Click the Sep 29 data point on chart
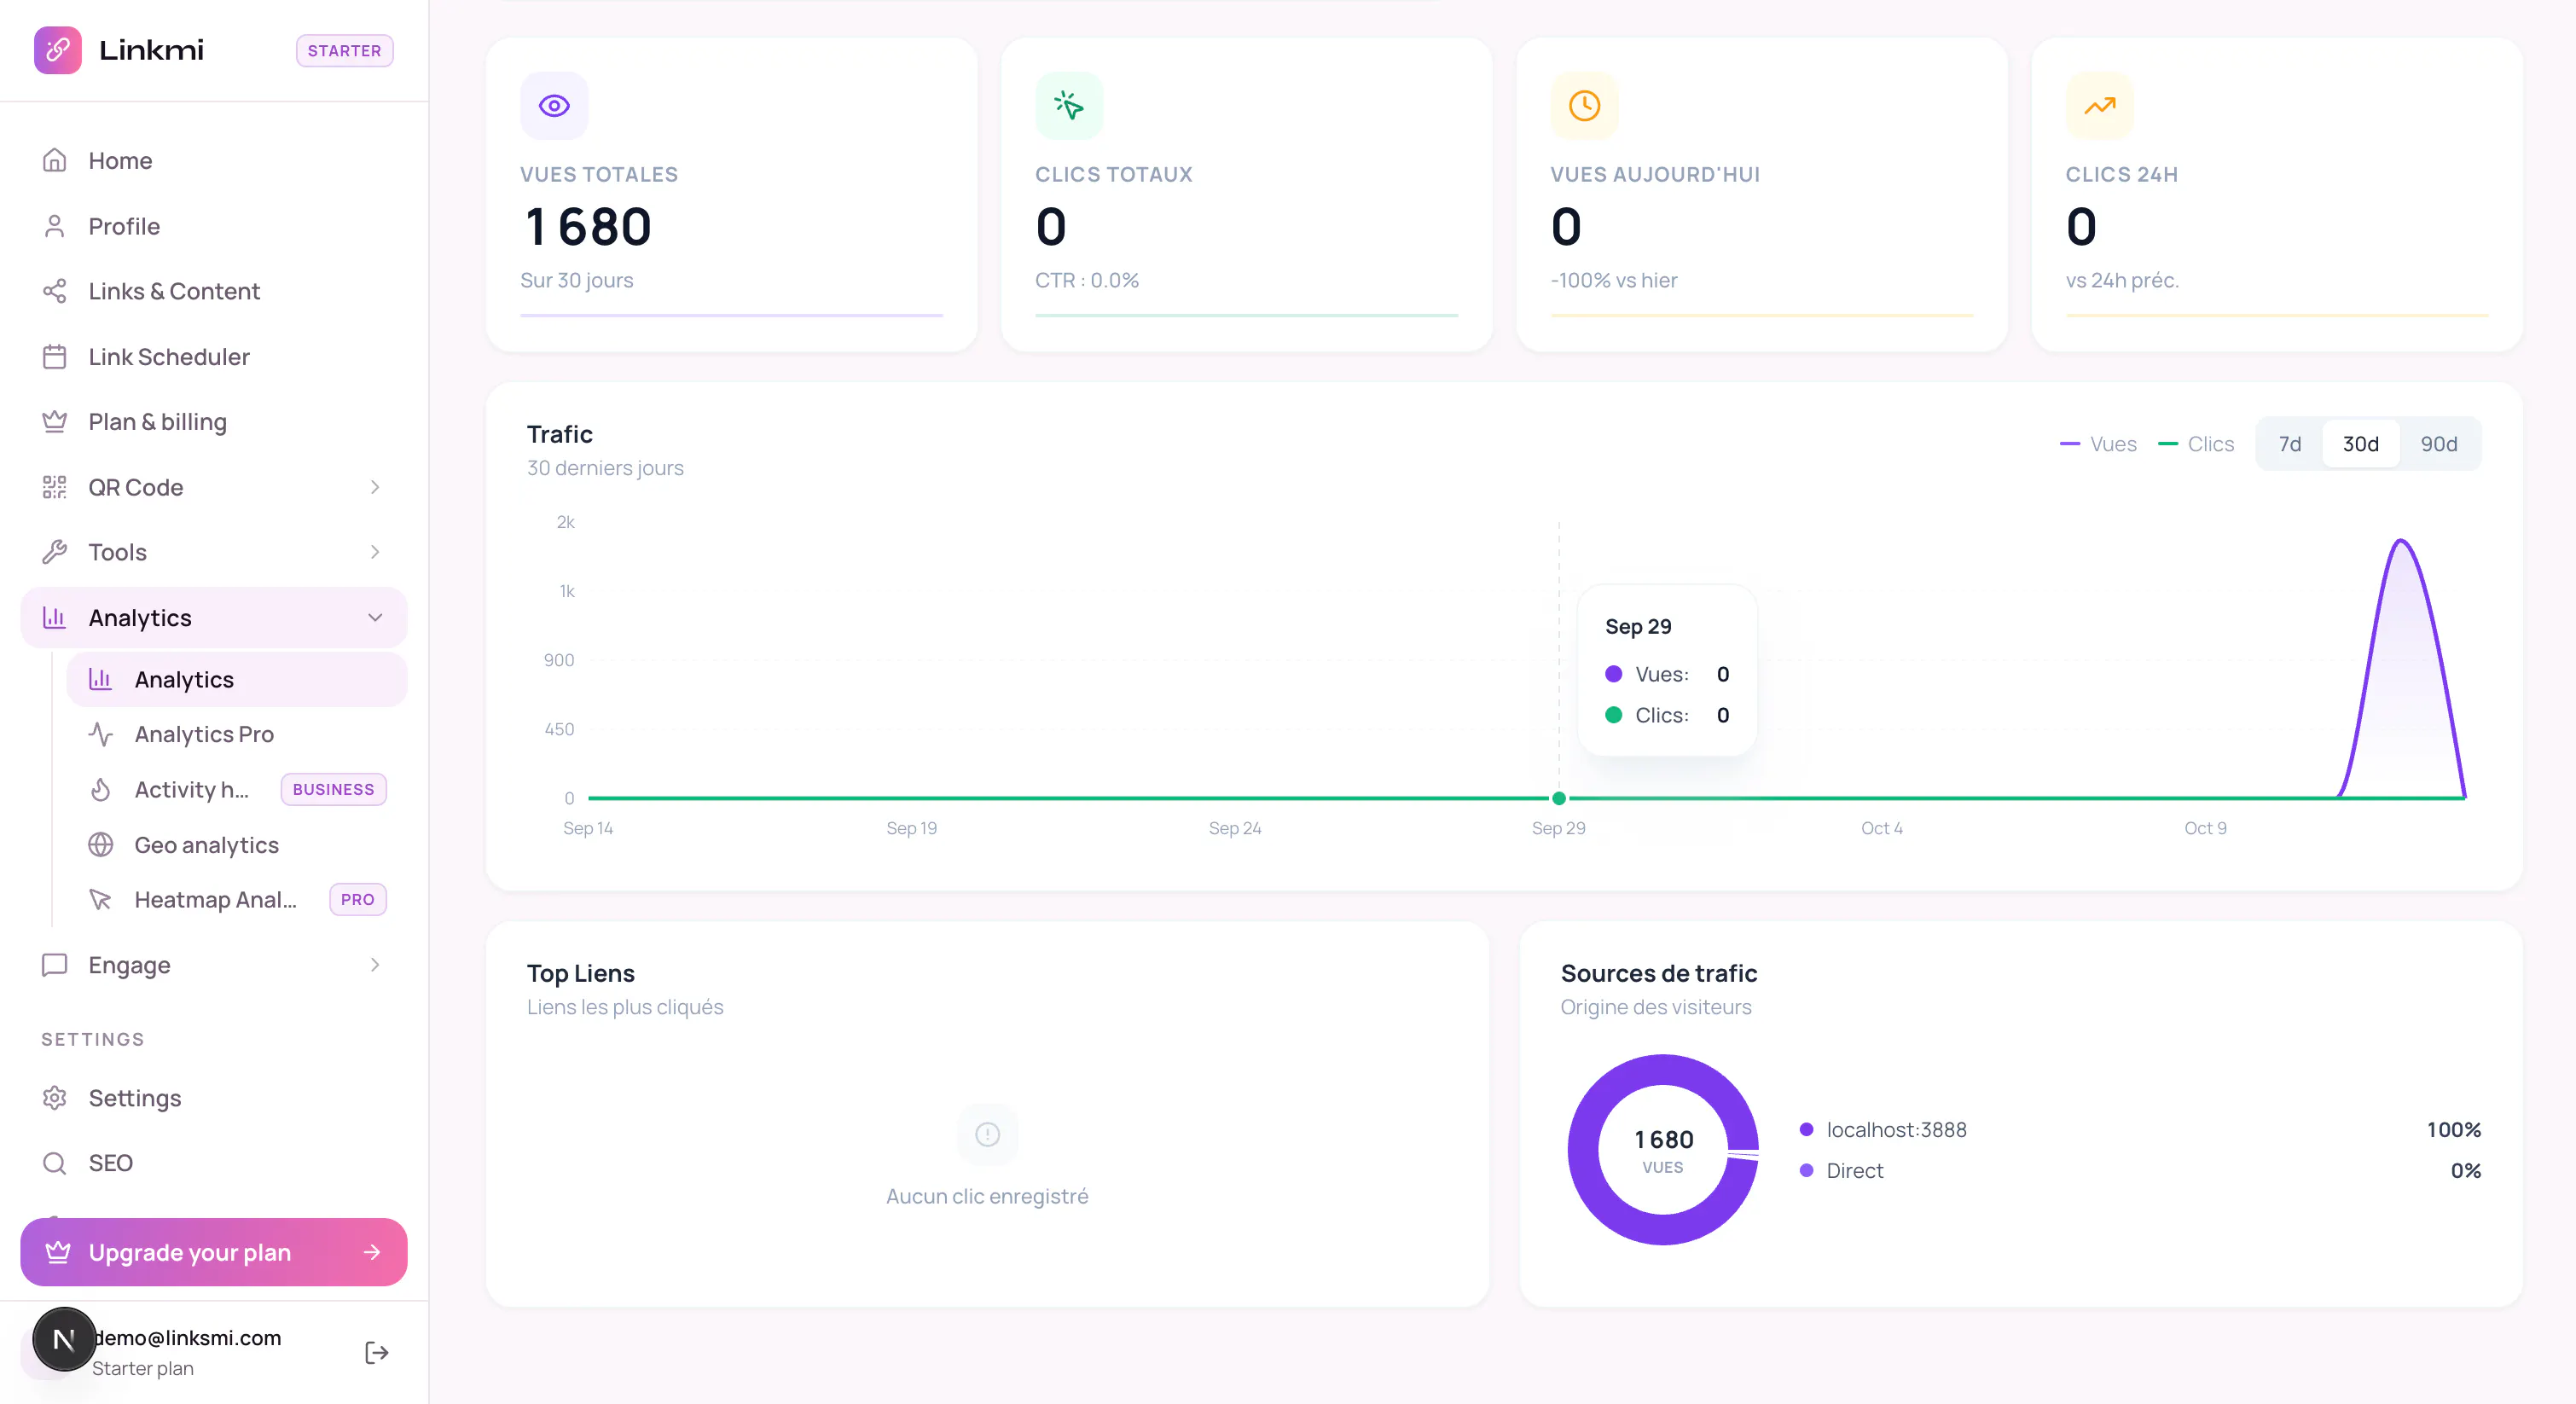Viewport: 2576px width, 1404px height. point(1559,798)
